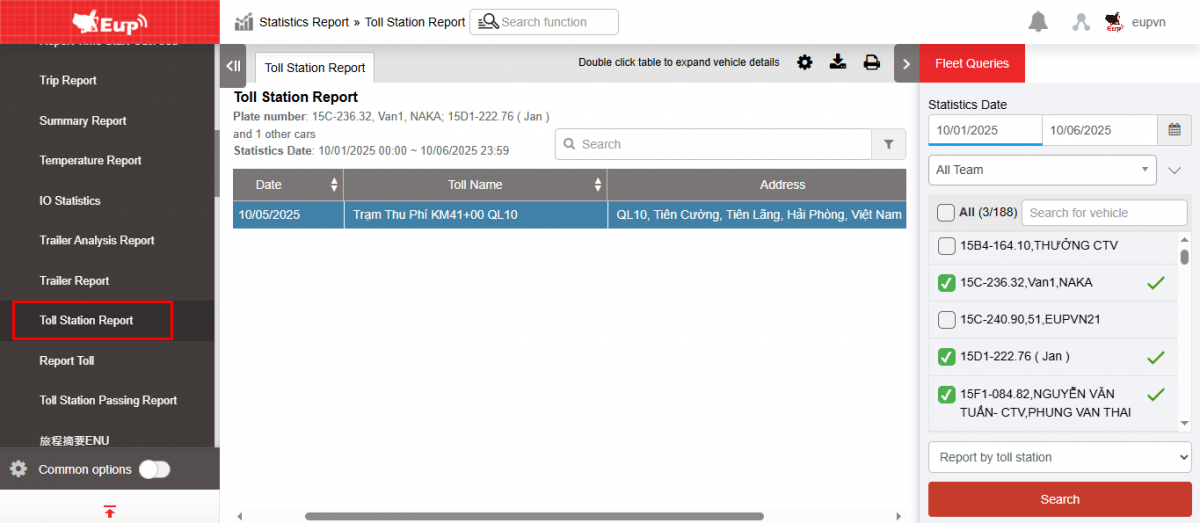The width and height of the screenshot is (1200, 523).
Task: Print the toll station report
Action: point(871,62)
